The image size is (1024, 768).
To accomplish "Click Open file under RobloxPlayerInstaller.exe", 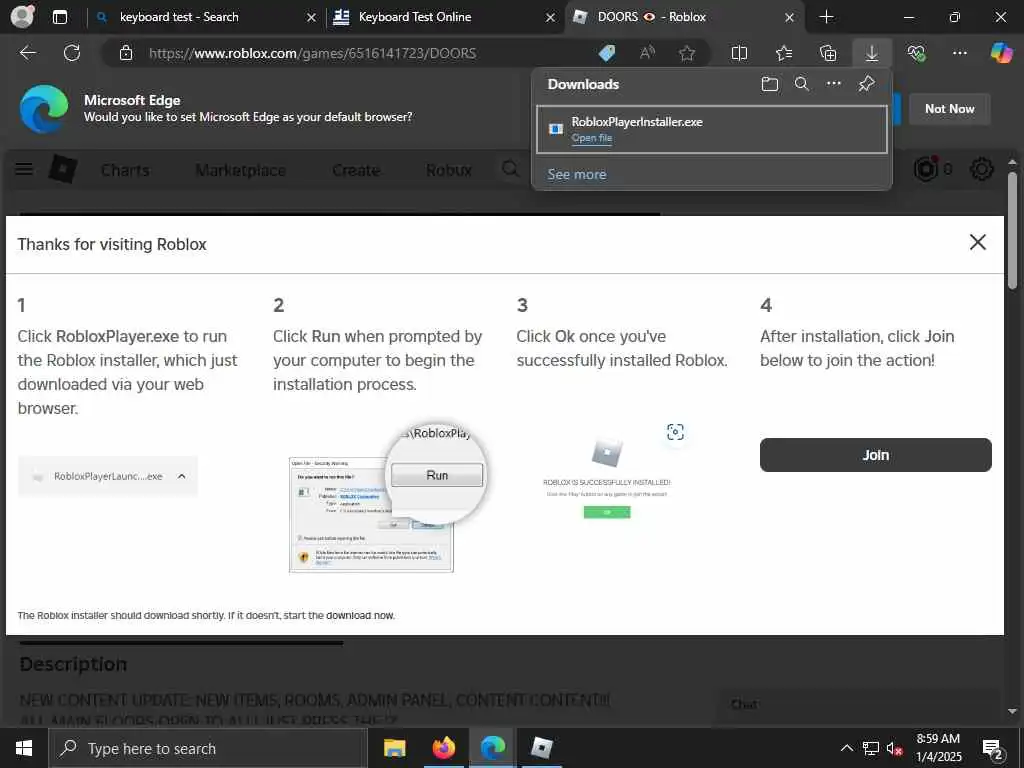I will [x=592, y=138].
